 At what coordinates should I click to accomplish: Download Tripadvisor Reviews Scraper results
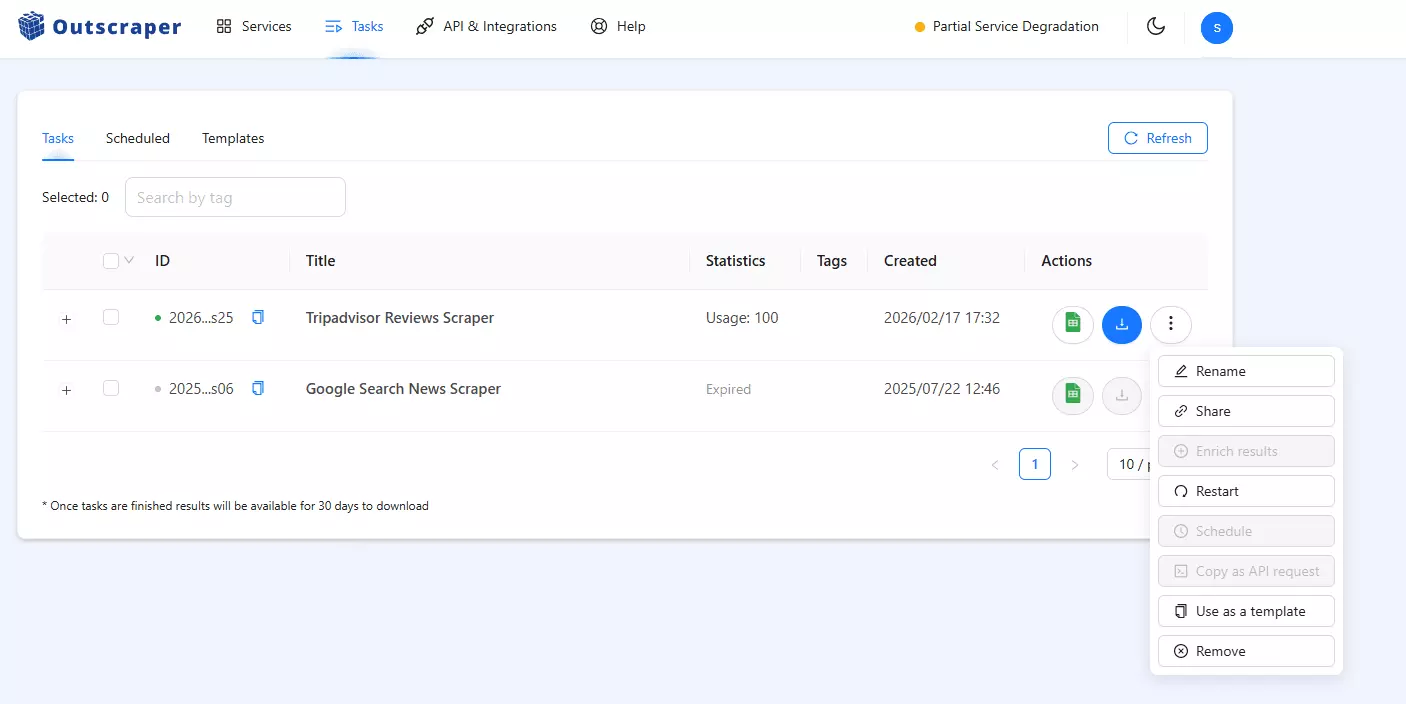coord(1121,324)
